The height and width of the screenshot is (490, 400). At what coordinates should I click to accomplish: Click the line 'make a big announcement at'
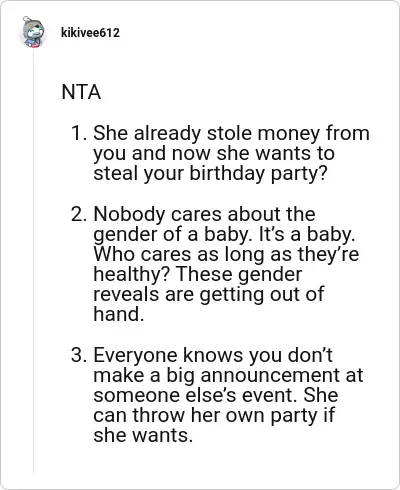click(228, 375)
